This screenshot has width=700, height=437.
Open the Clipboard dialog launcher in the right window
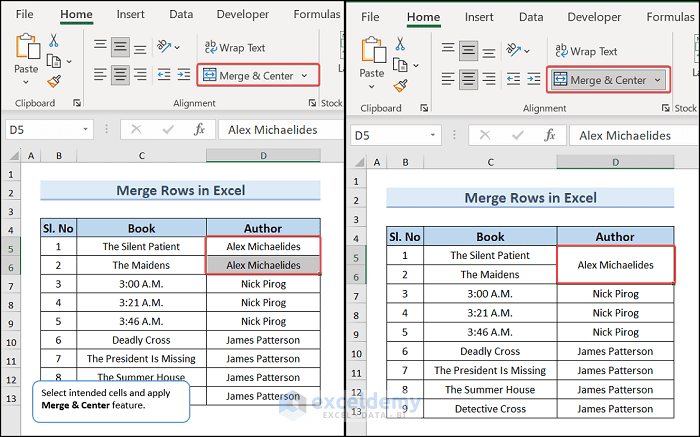pos(424,108)
